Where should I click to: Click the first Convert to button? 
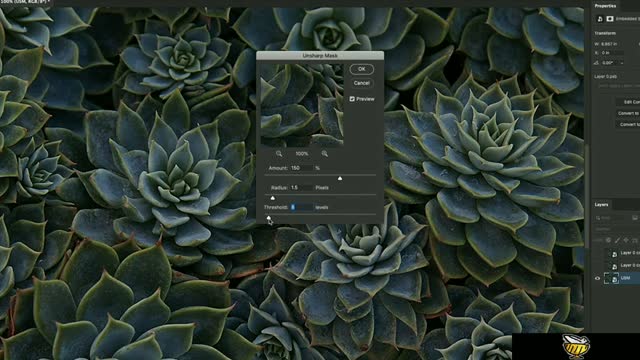point(629,113)
